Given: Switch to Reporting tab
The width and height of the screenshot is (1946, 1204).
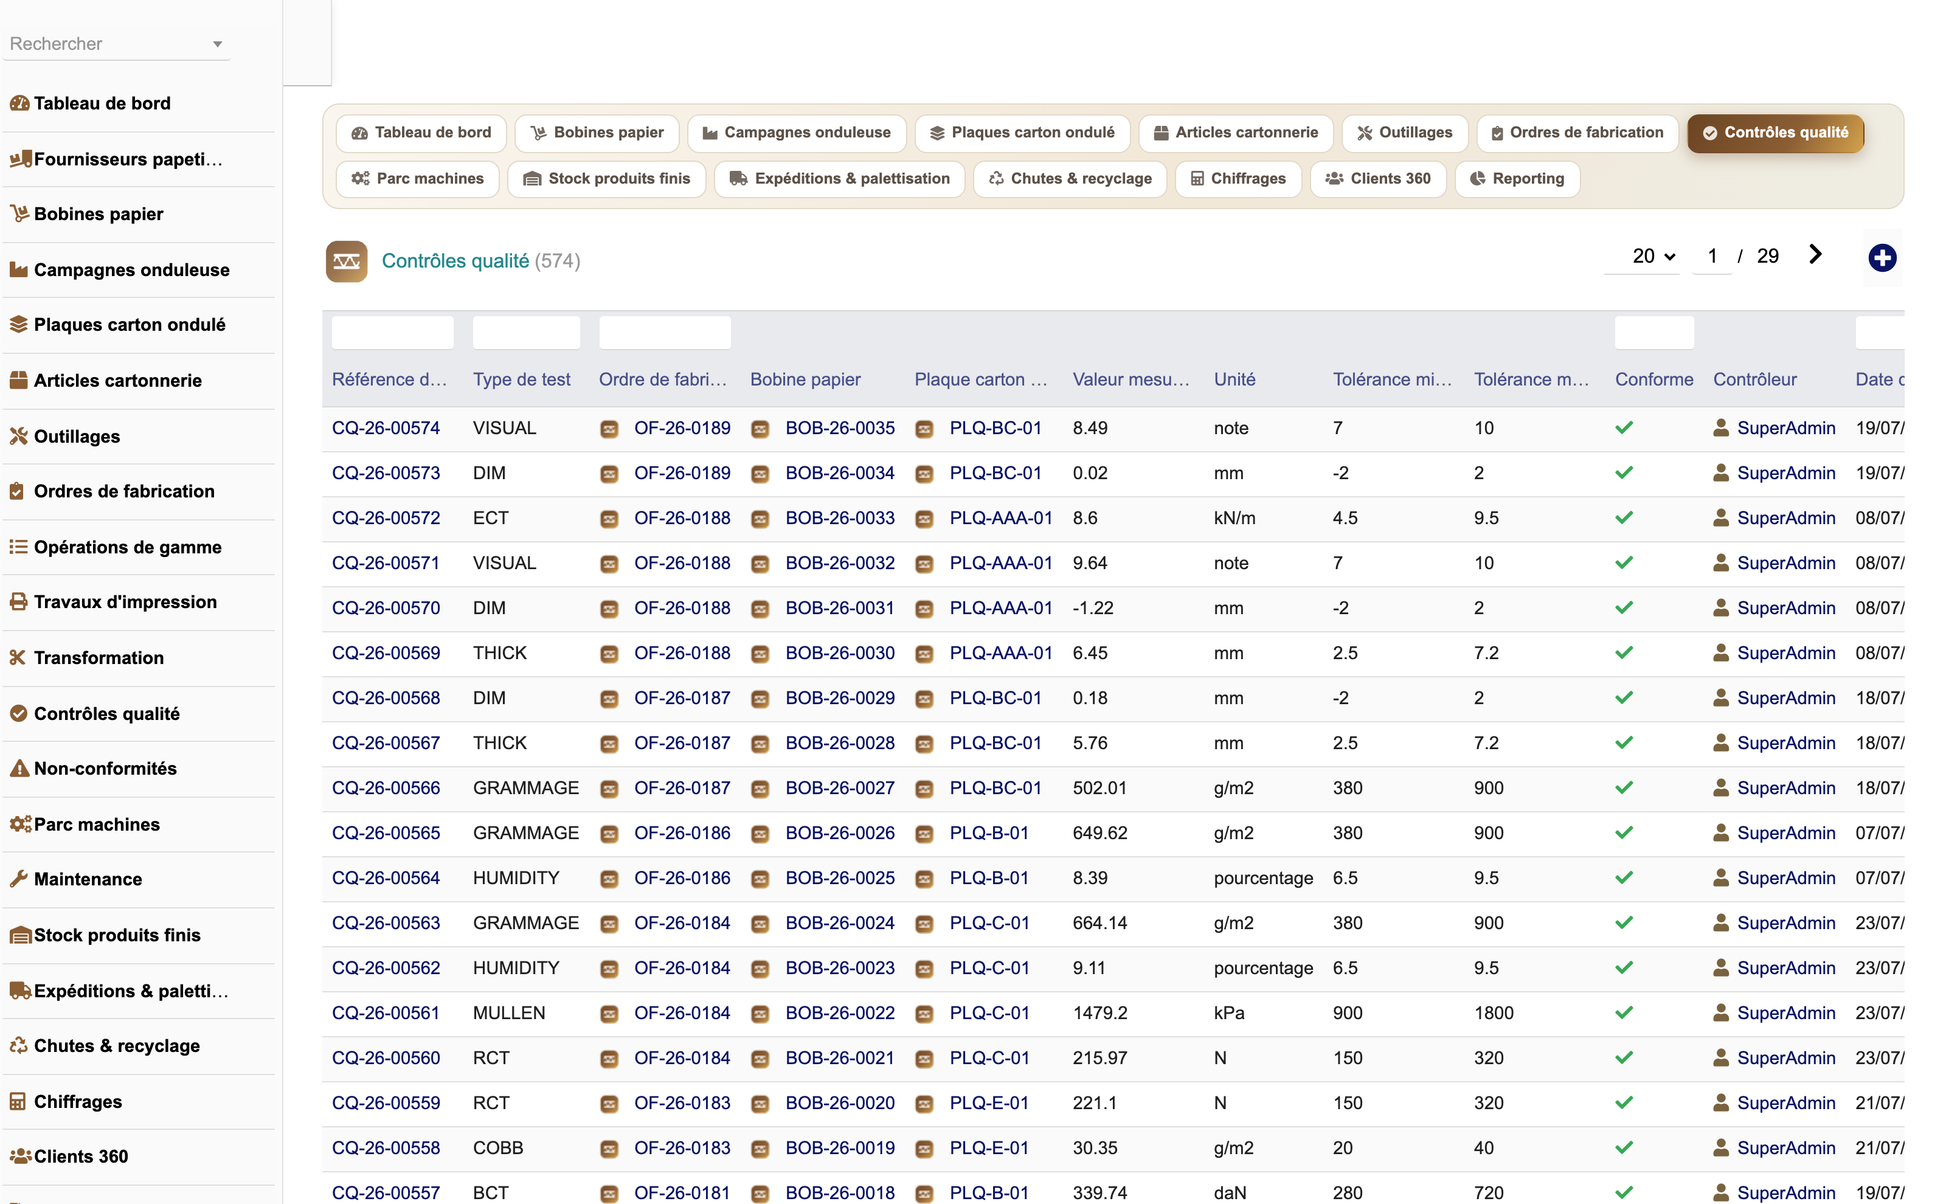Looking at the screenshot, I should click(x=1517, y=179).
